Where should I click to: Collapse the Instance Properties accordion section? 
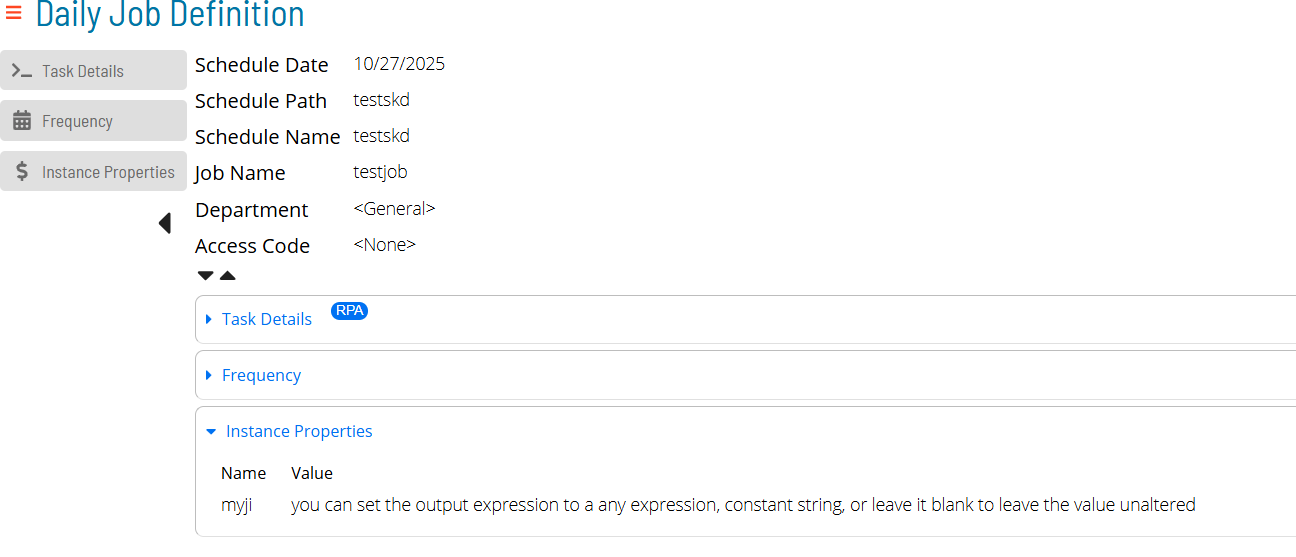point(298,431)
